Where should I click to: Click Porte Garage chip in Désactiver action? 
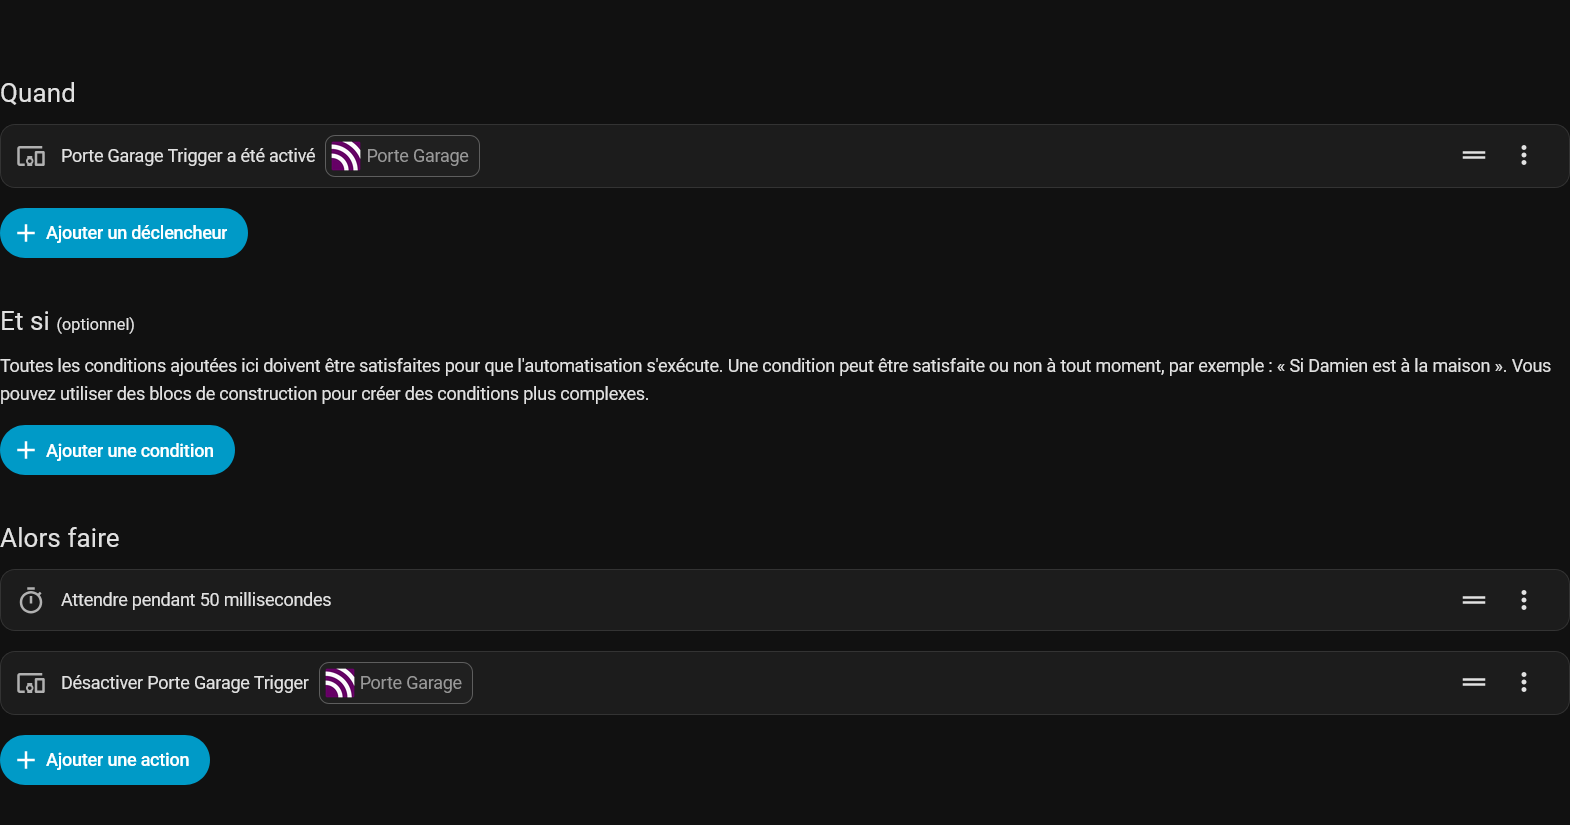396,683
